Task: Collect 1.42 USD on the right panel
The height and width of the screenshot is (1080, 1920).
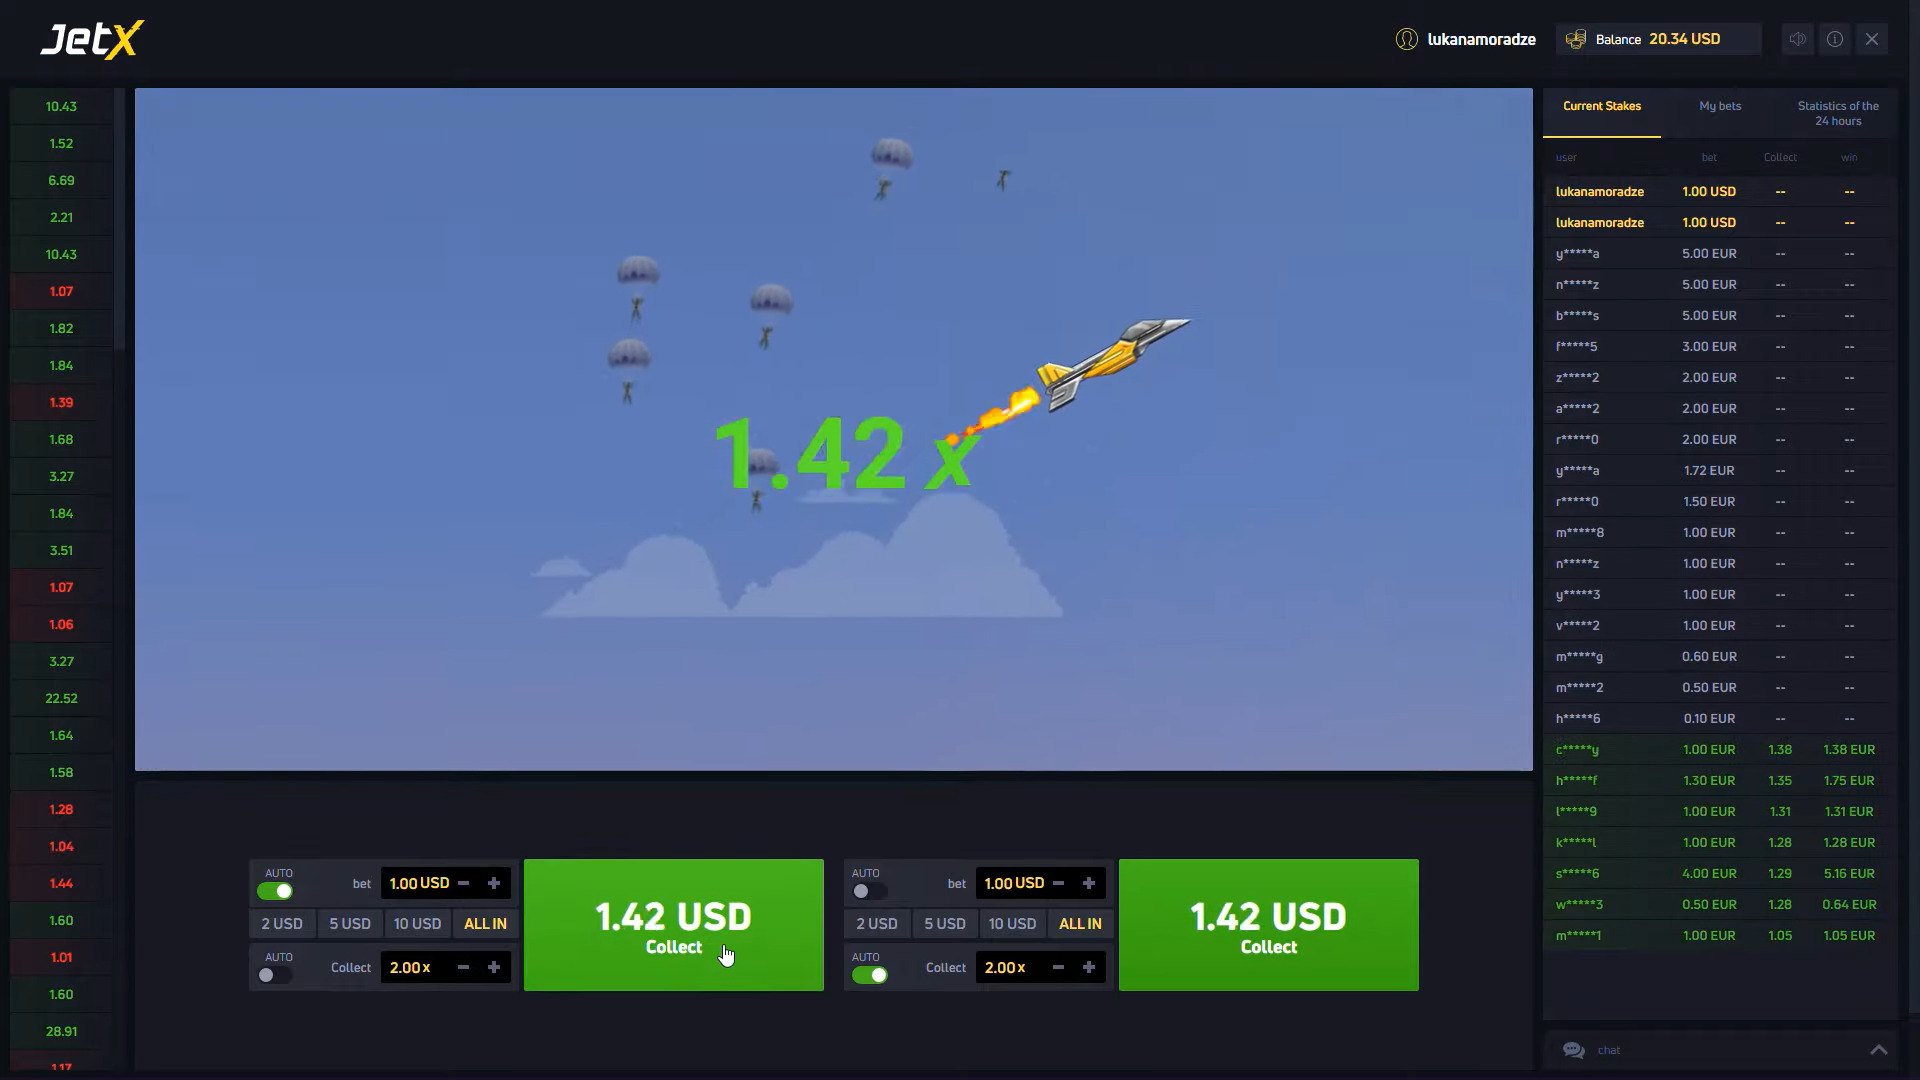Action: point(1269,925)
